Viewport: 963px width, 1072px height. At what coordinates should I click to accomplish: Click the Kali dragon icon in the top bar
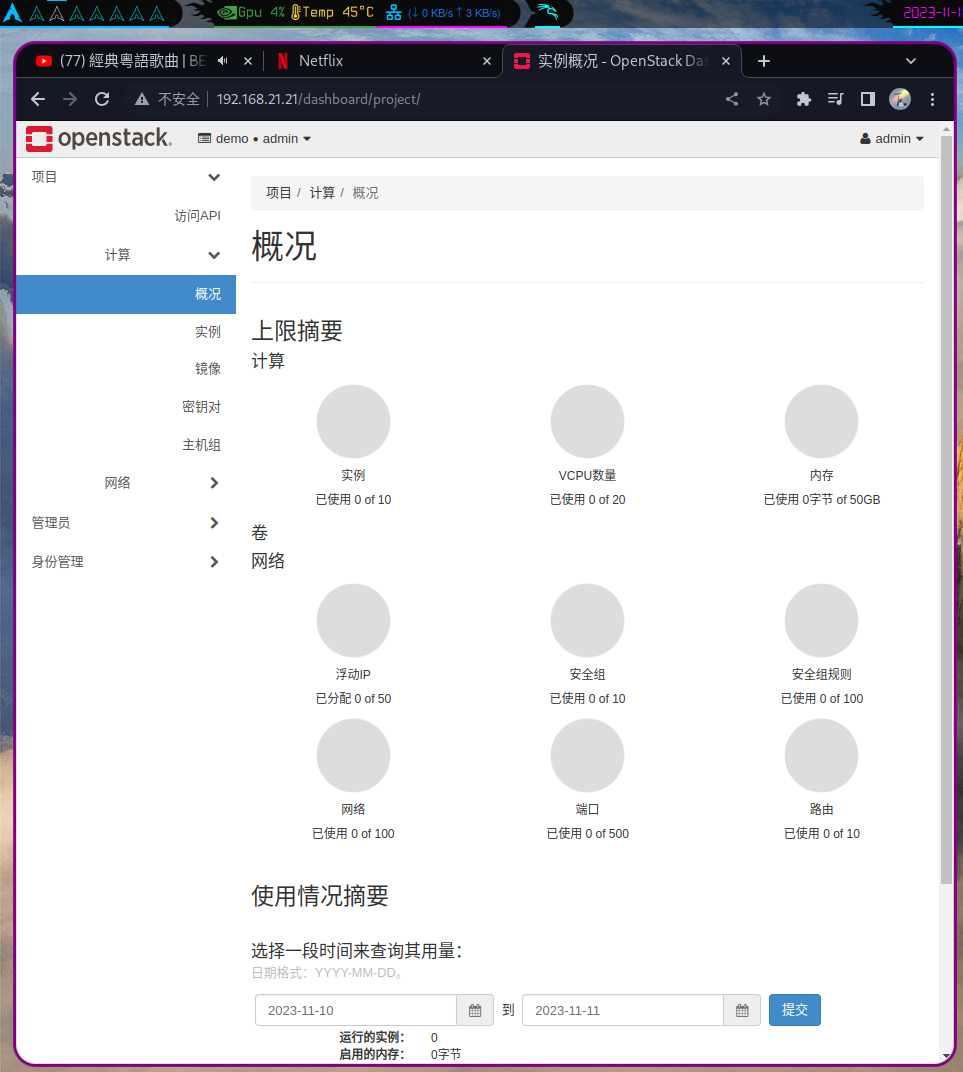click(548, 14)
